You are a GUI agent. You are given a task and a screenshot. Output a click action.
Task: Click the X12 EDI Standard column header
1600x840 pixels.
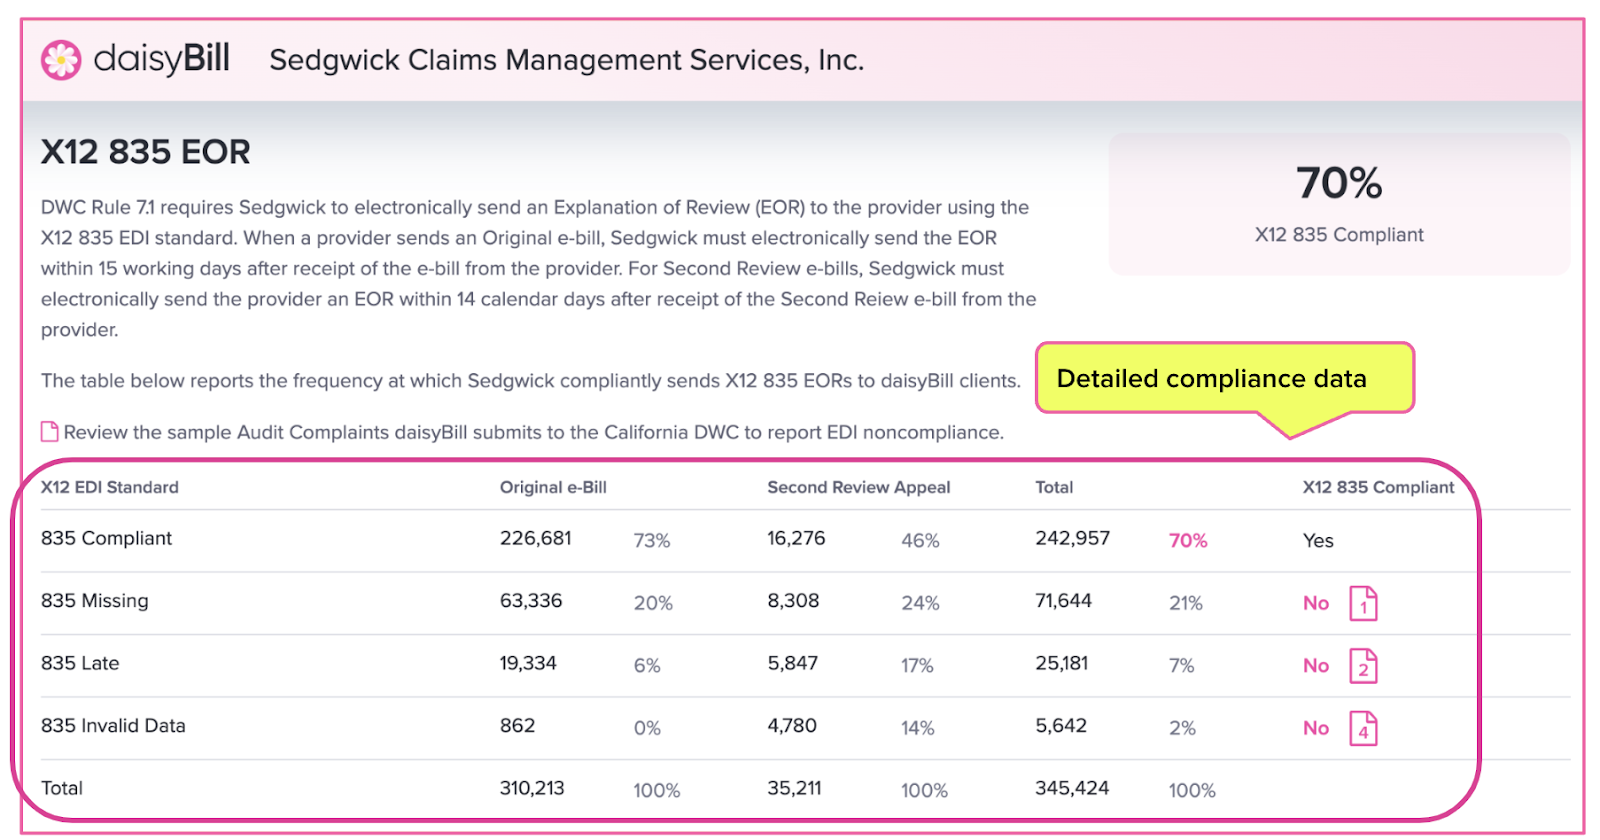[x=110, y=487]
